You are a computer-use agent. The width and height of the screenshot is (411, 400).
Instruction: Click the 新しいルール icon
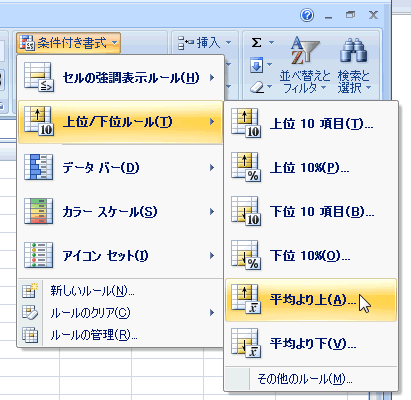coord(30,291)
